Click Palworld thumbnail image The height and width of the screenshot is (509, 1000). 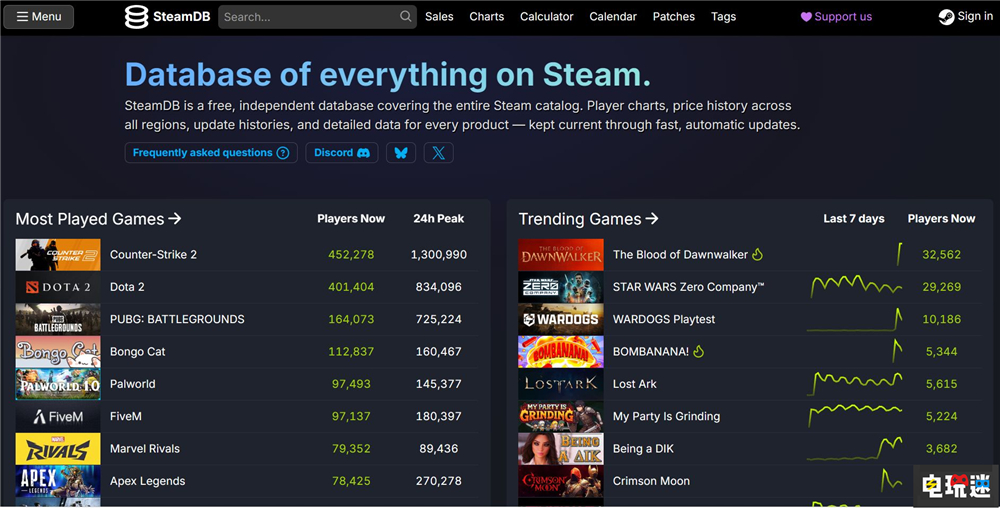[58, 384]
